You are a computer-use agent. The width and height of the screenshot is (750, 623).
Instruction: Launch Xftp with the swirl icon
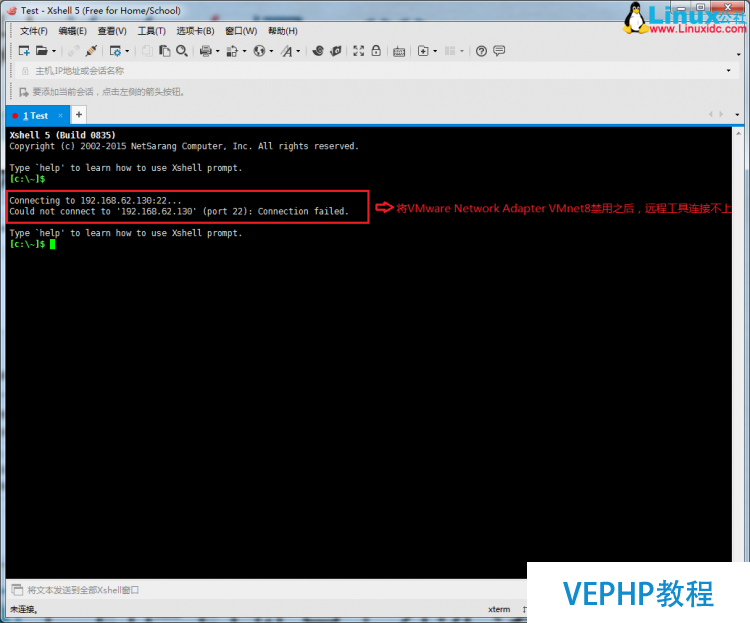pyautogui.click(x=318, y=51)
